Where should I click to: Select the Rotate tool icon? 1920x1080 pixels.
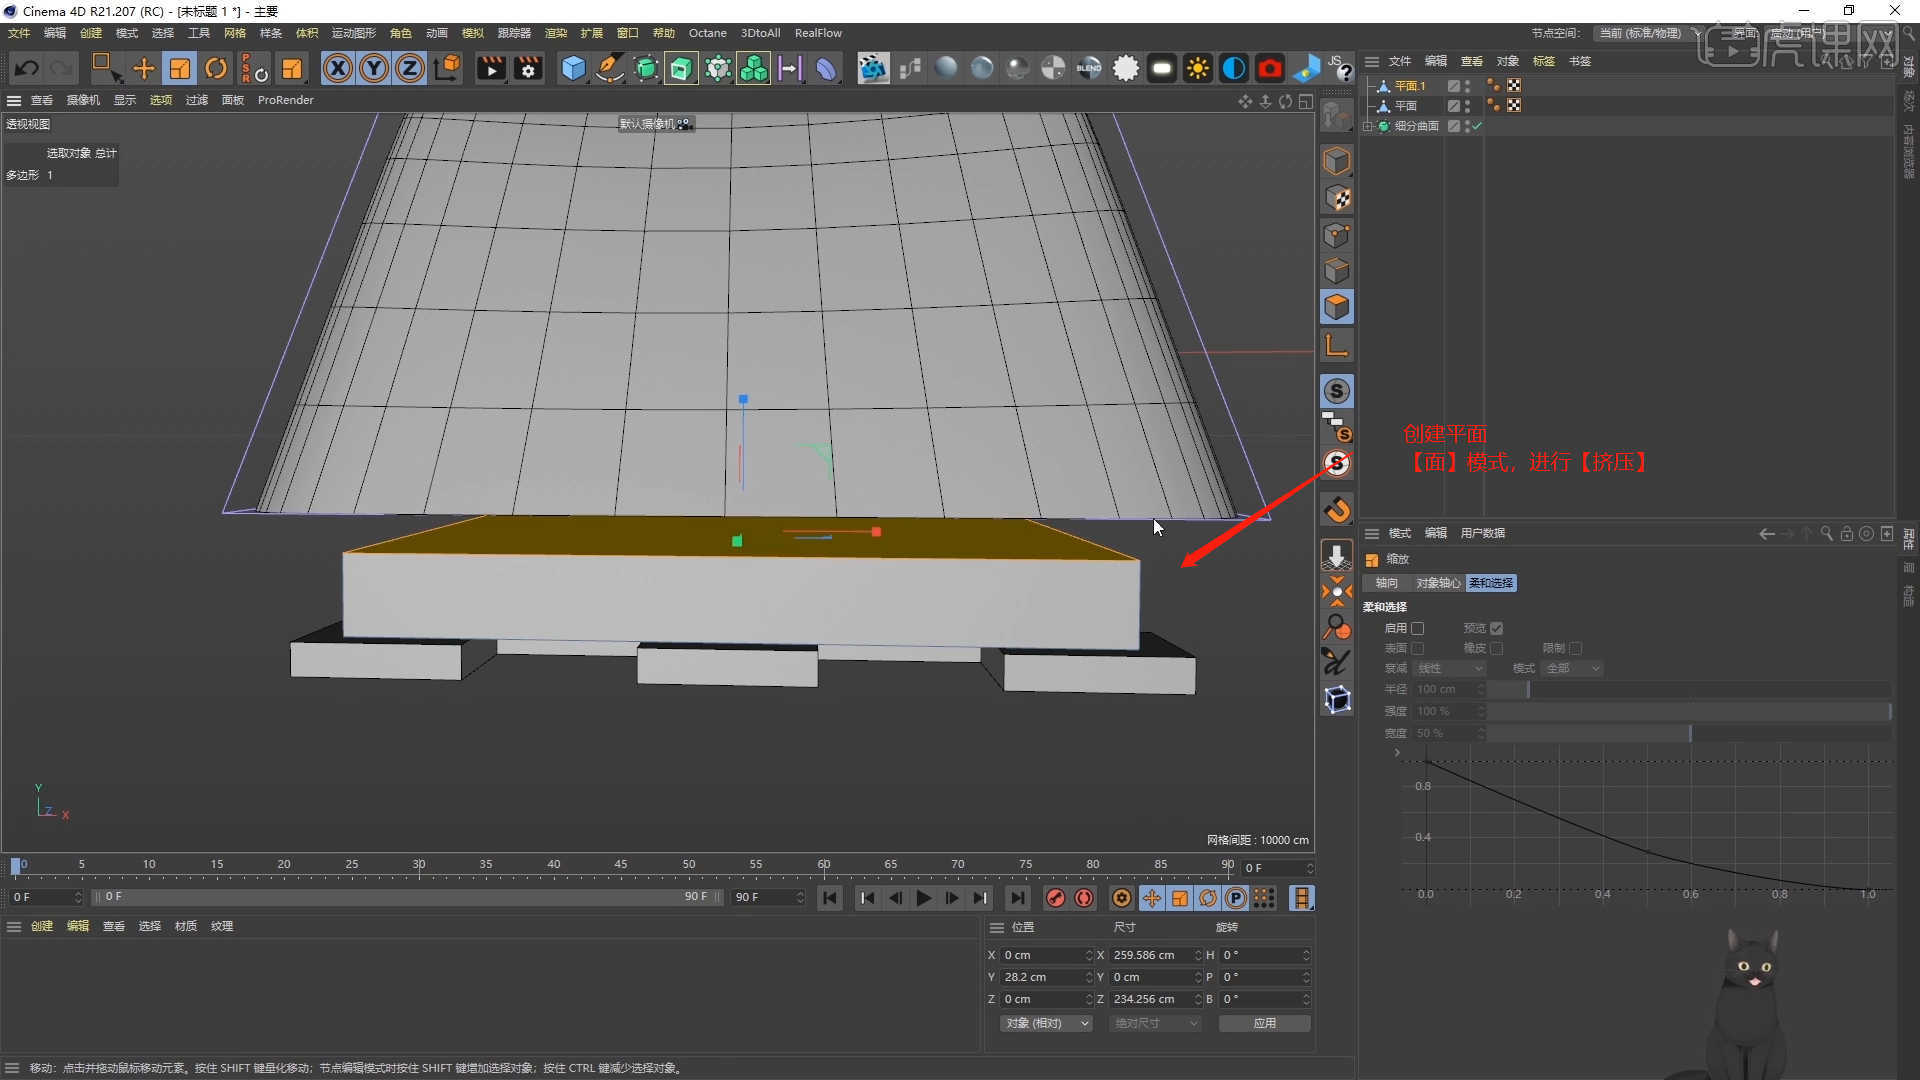coord(216,69)
